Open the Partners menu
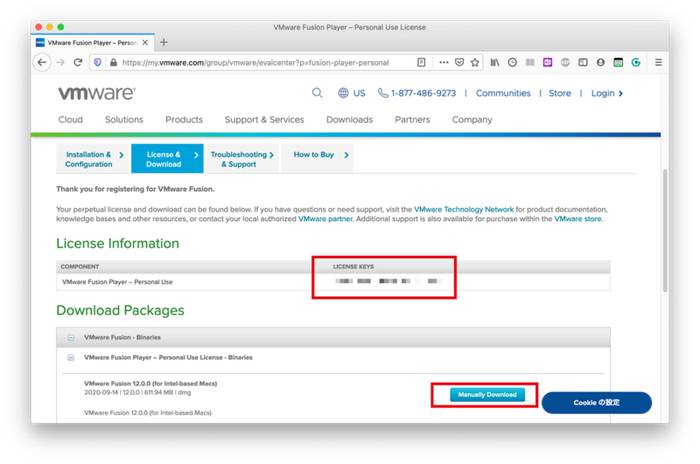 (x=412, y=120)
